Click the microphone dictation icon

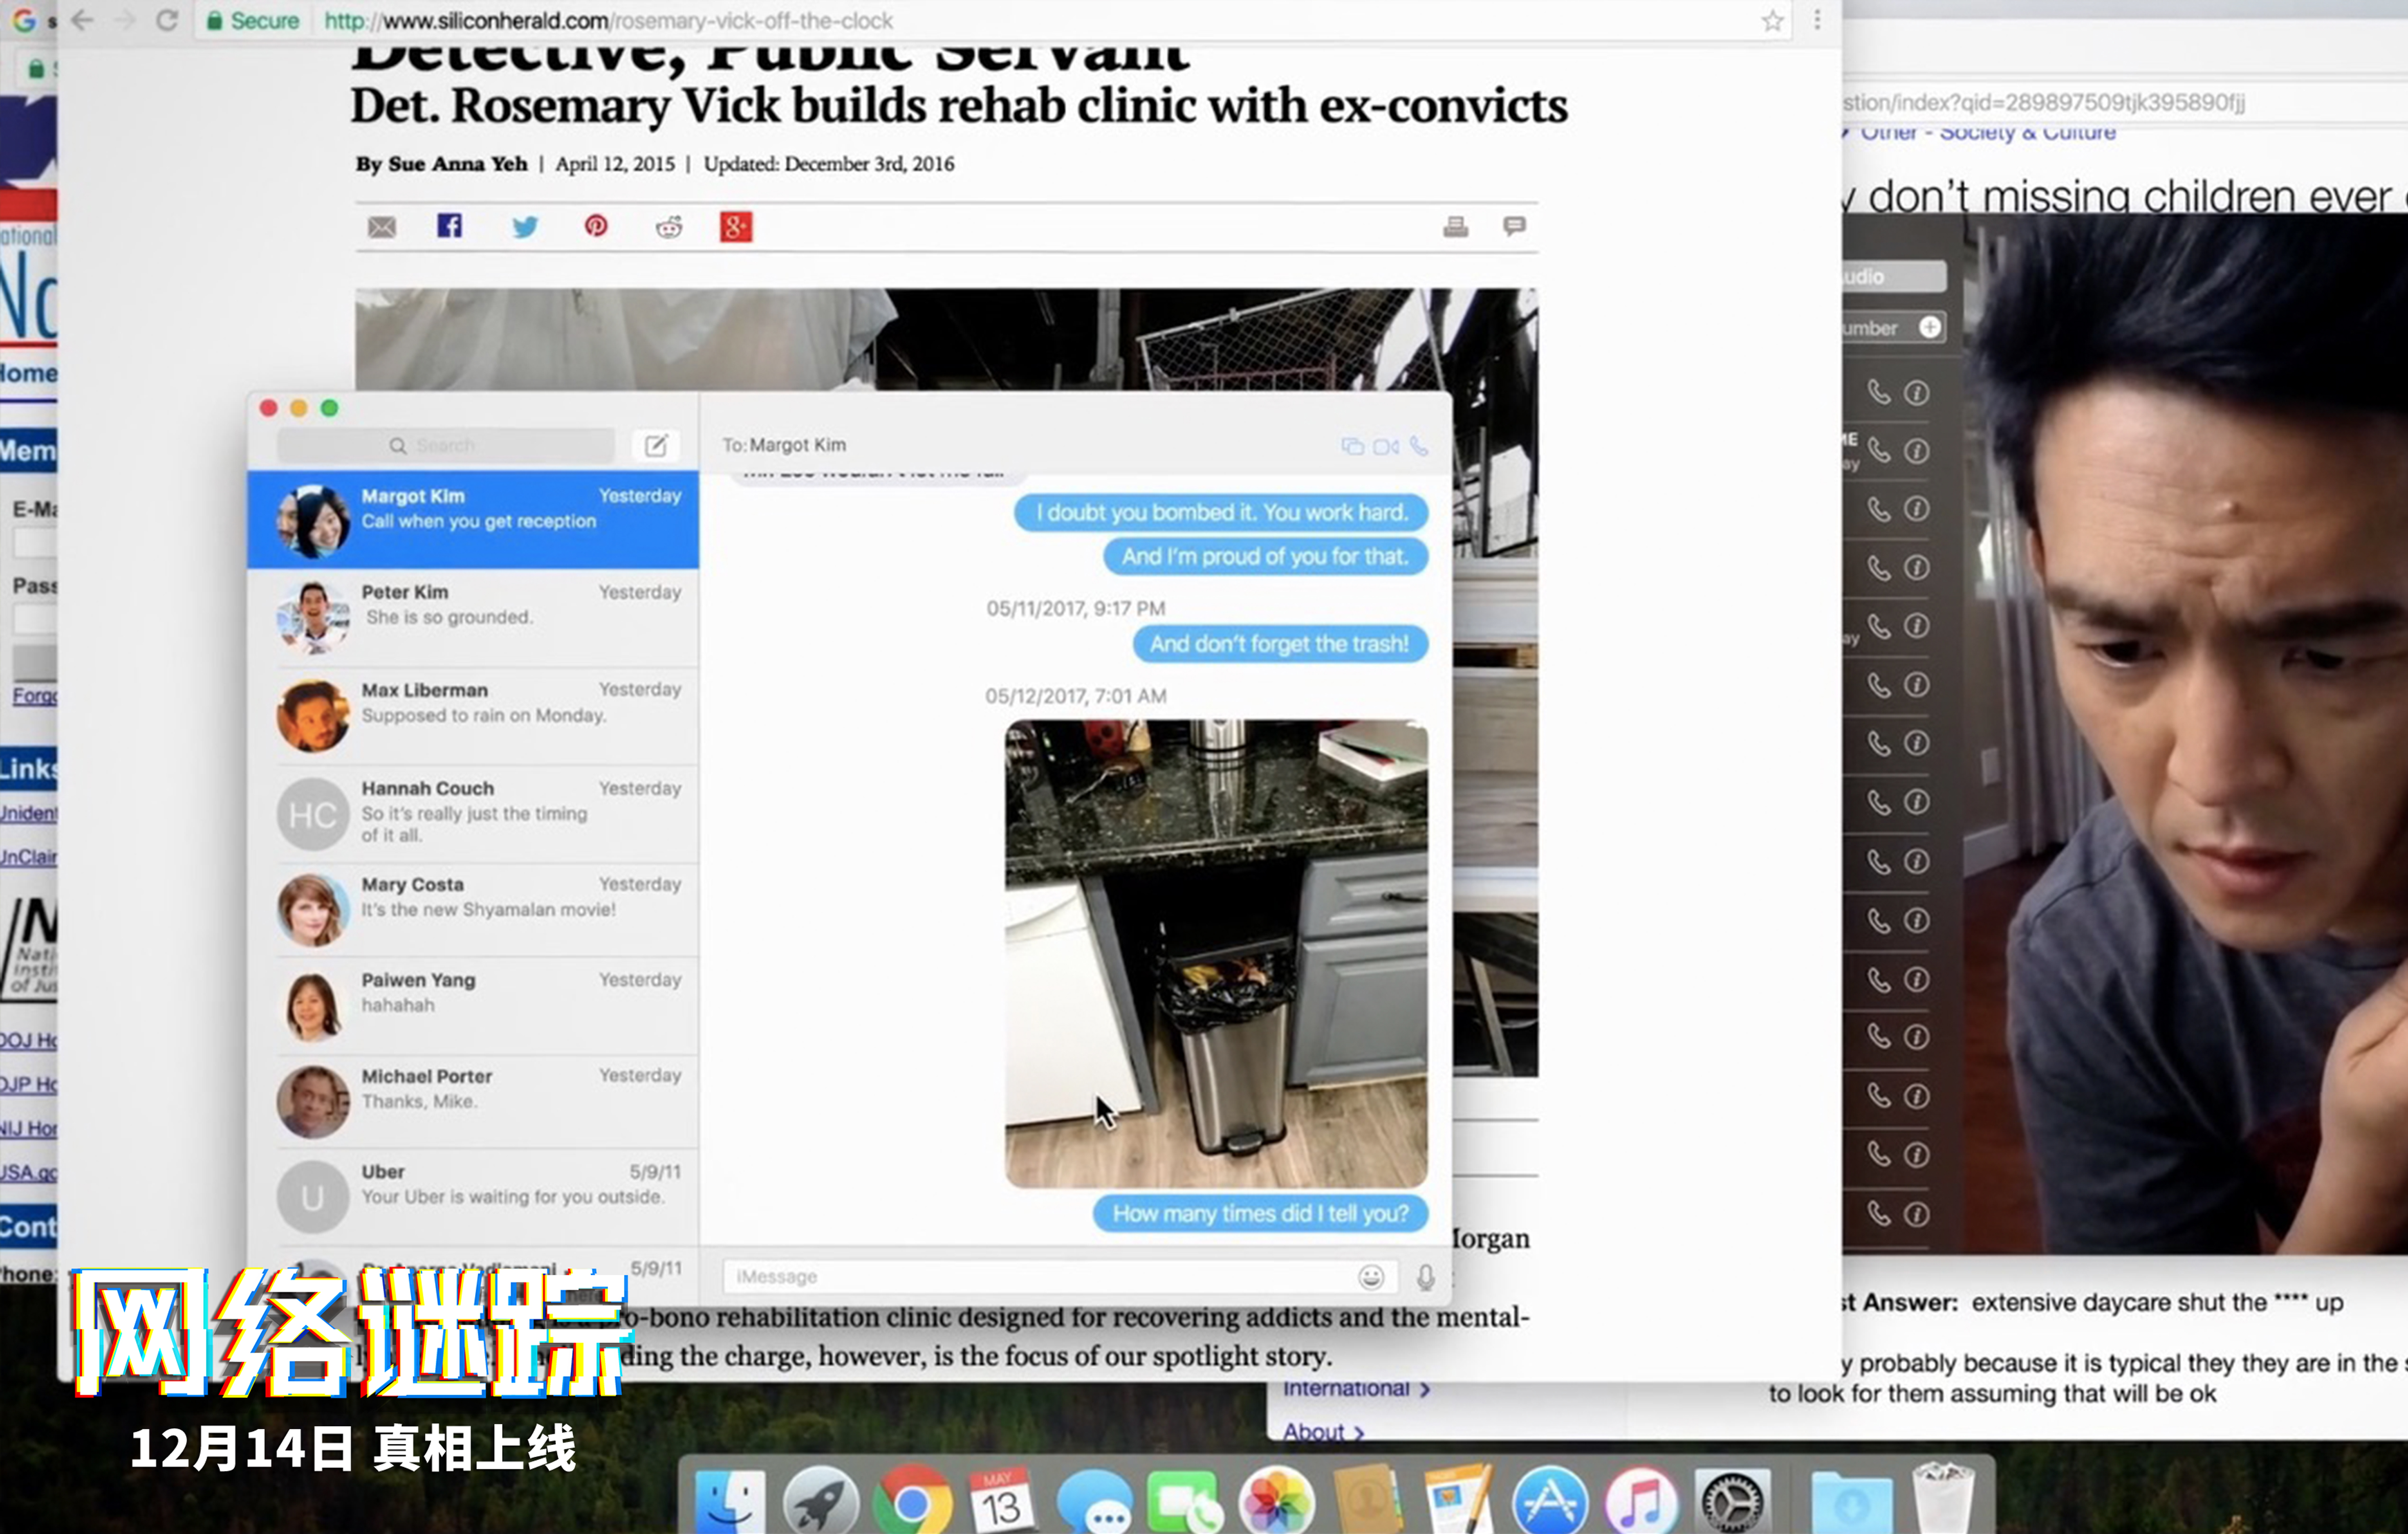(x=1425, y=1277)
